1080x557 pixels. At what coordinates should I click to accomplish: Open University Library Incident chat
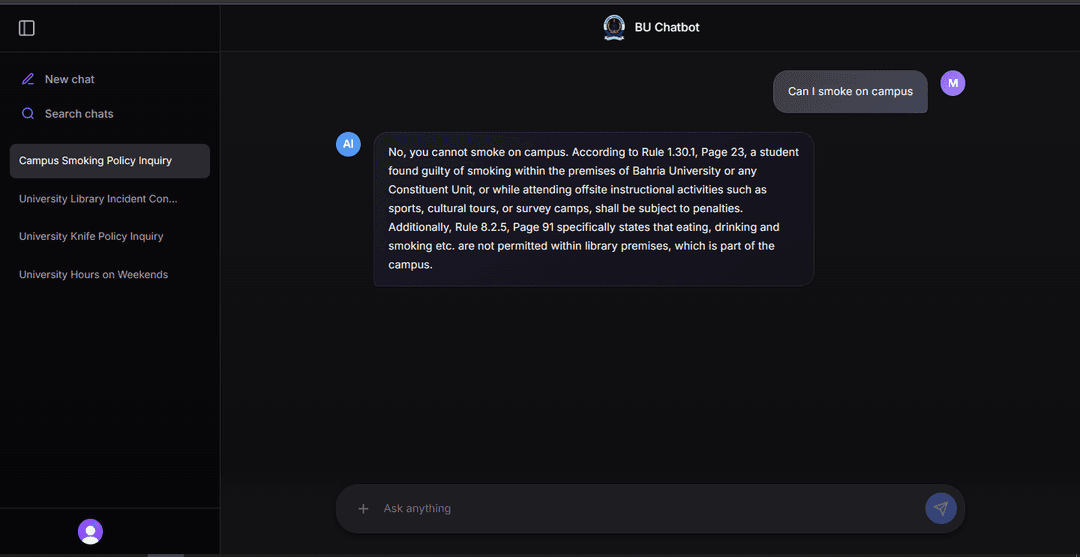pyautogui.click(x=110, y=199)
